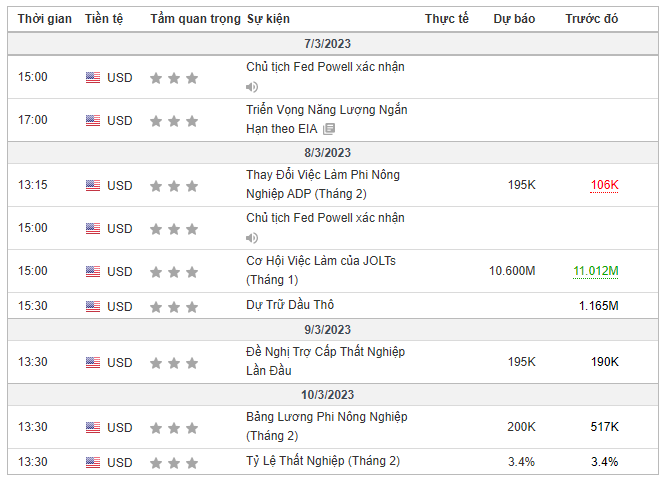Click the importance stars in JOLTs row
This screenshot has height=481, width=670.
point(174,272)
